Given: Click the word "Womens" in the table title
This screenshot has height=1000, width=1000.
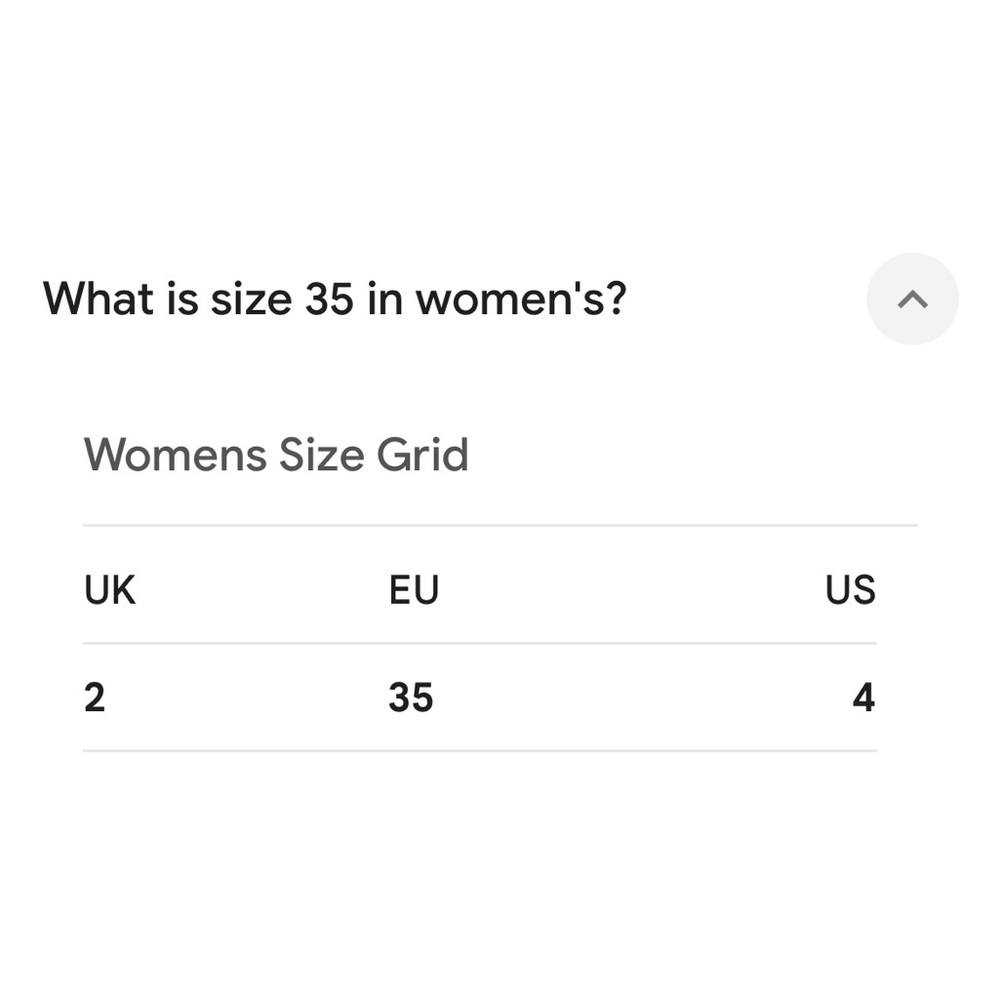Looking at the screenshot, I should [x=175, y=455].
